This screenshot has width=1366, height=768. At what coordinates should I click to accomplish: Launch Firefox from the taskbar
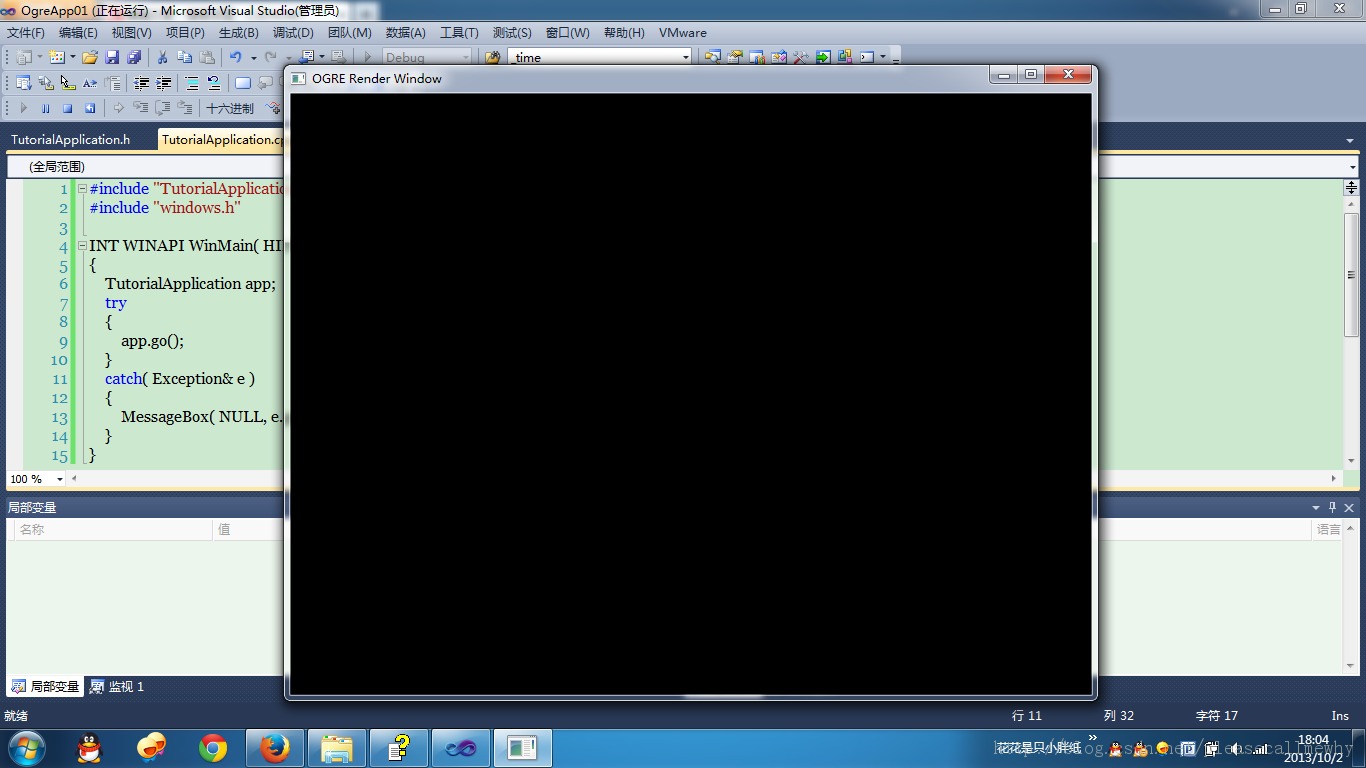click(274, 748)
